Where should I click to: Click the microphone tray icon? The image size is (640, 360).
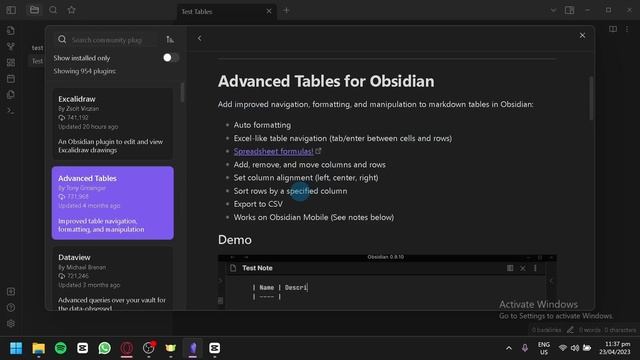pos(524,348)
